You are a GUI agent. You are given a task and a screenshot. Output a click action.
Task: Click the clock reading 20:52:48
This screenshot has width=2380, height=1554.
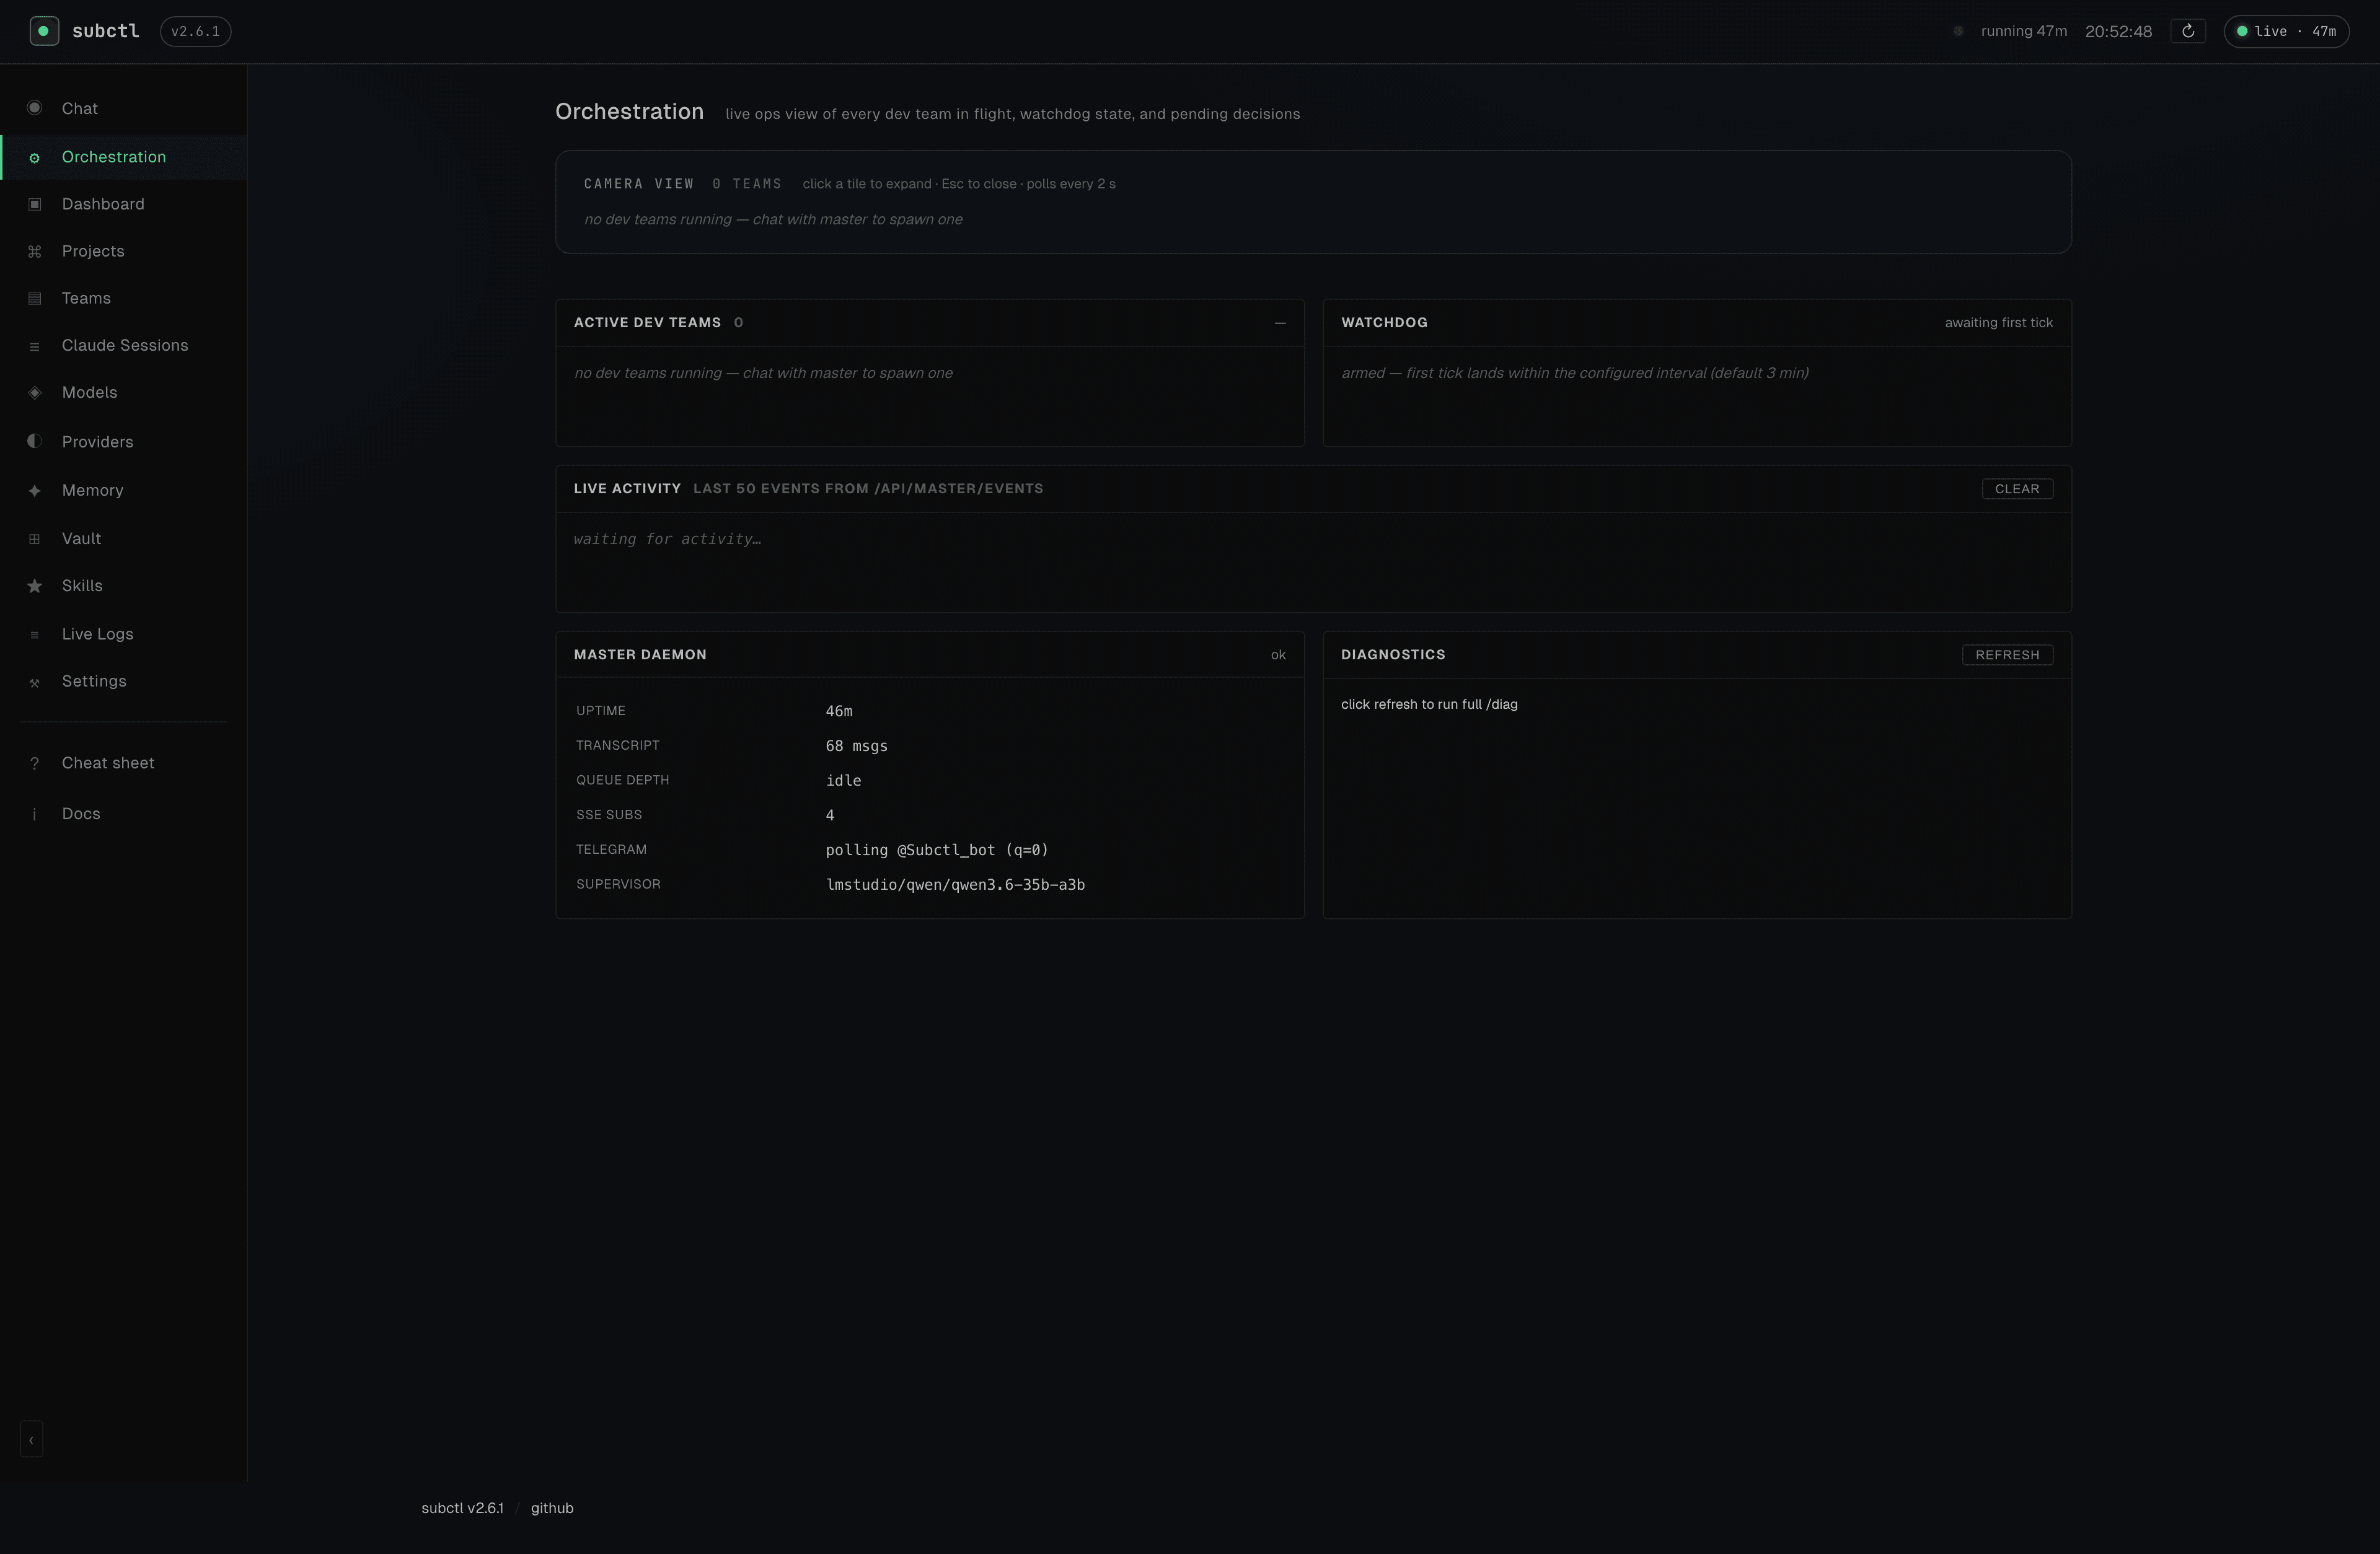(2118, 31)
